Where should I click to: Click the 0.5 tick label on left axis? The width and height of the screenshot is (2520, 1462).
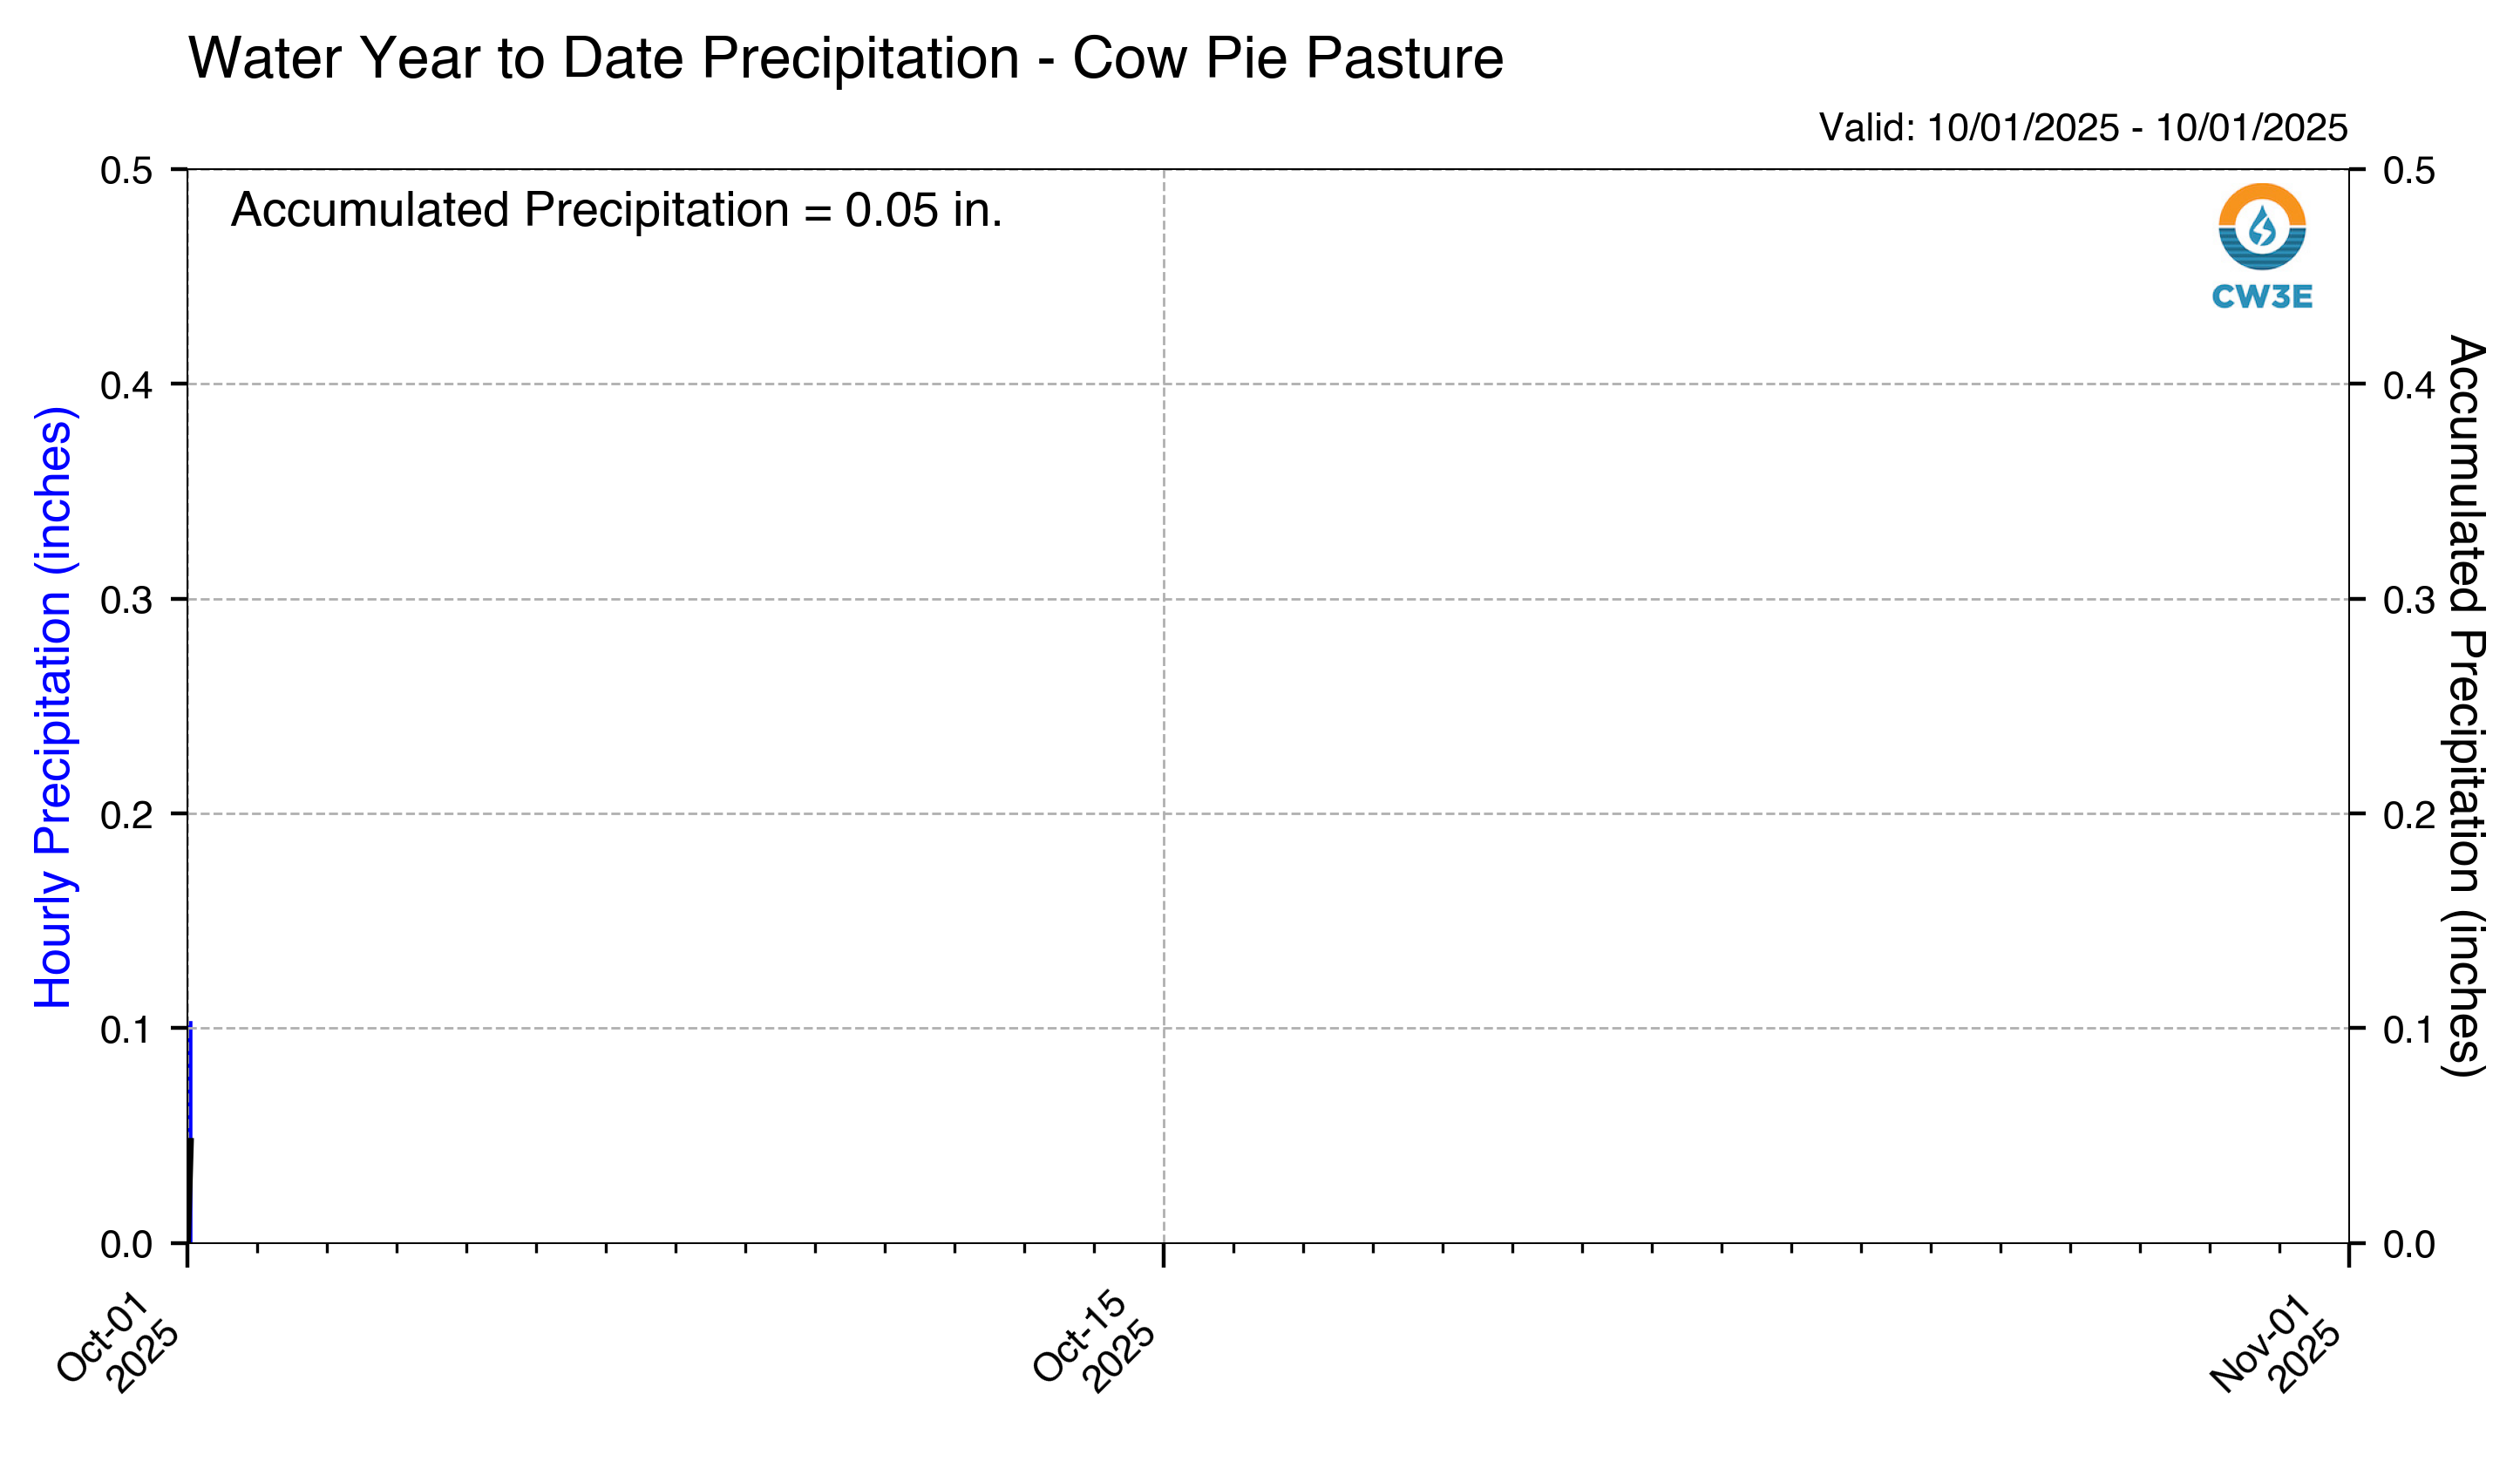(x=126, y=171)
